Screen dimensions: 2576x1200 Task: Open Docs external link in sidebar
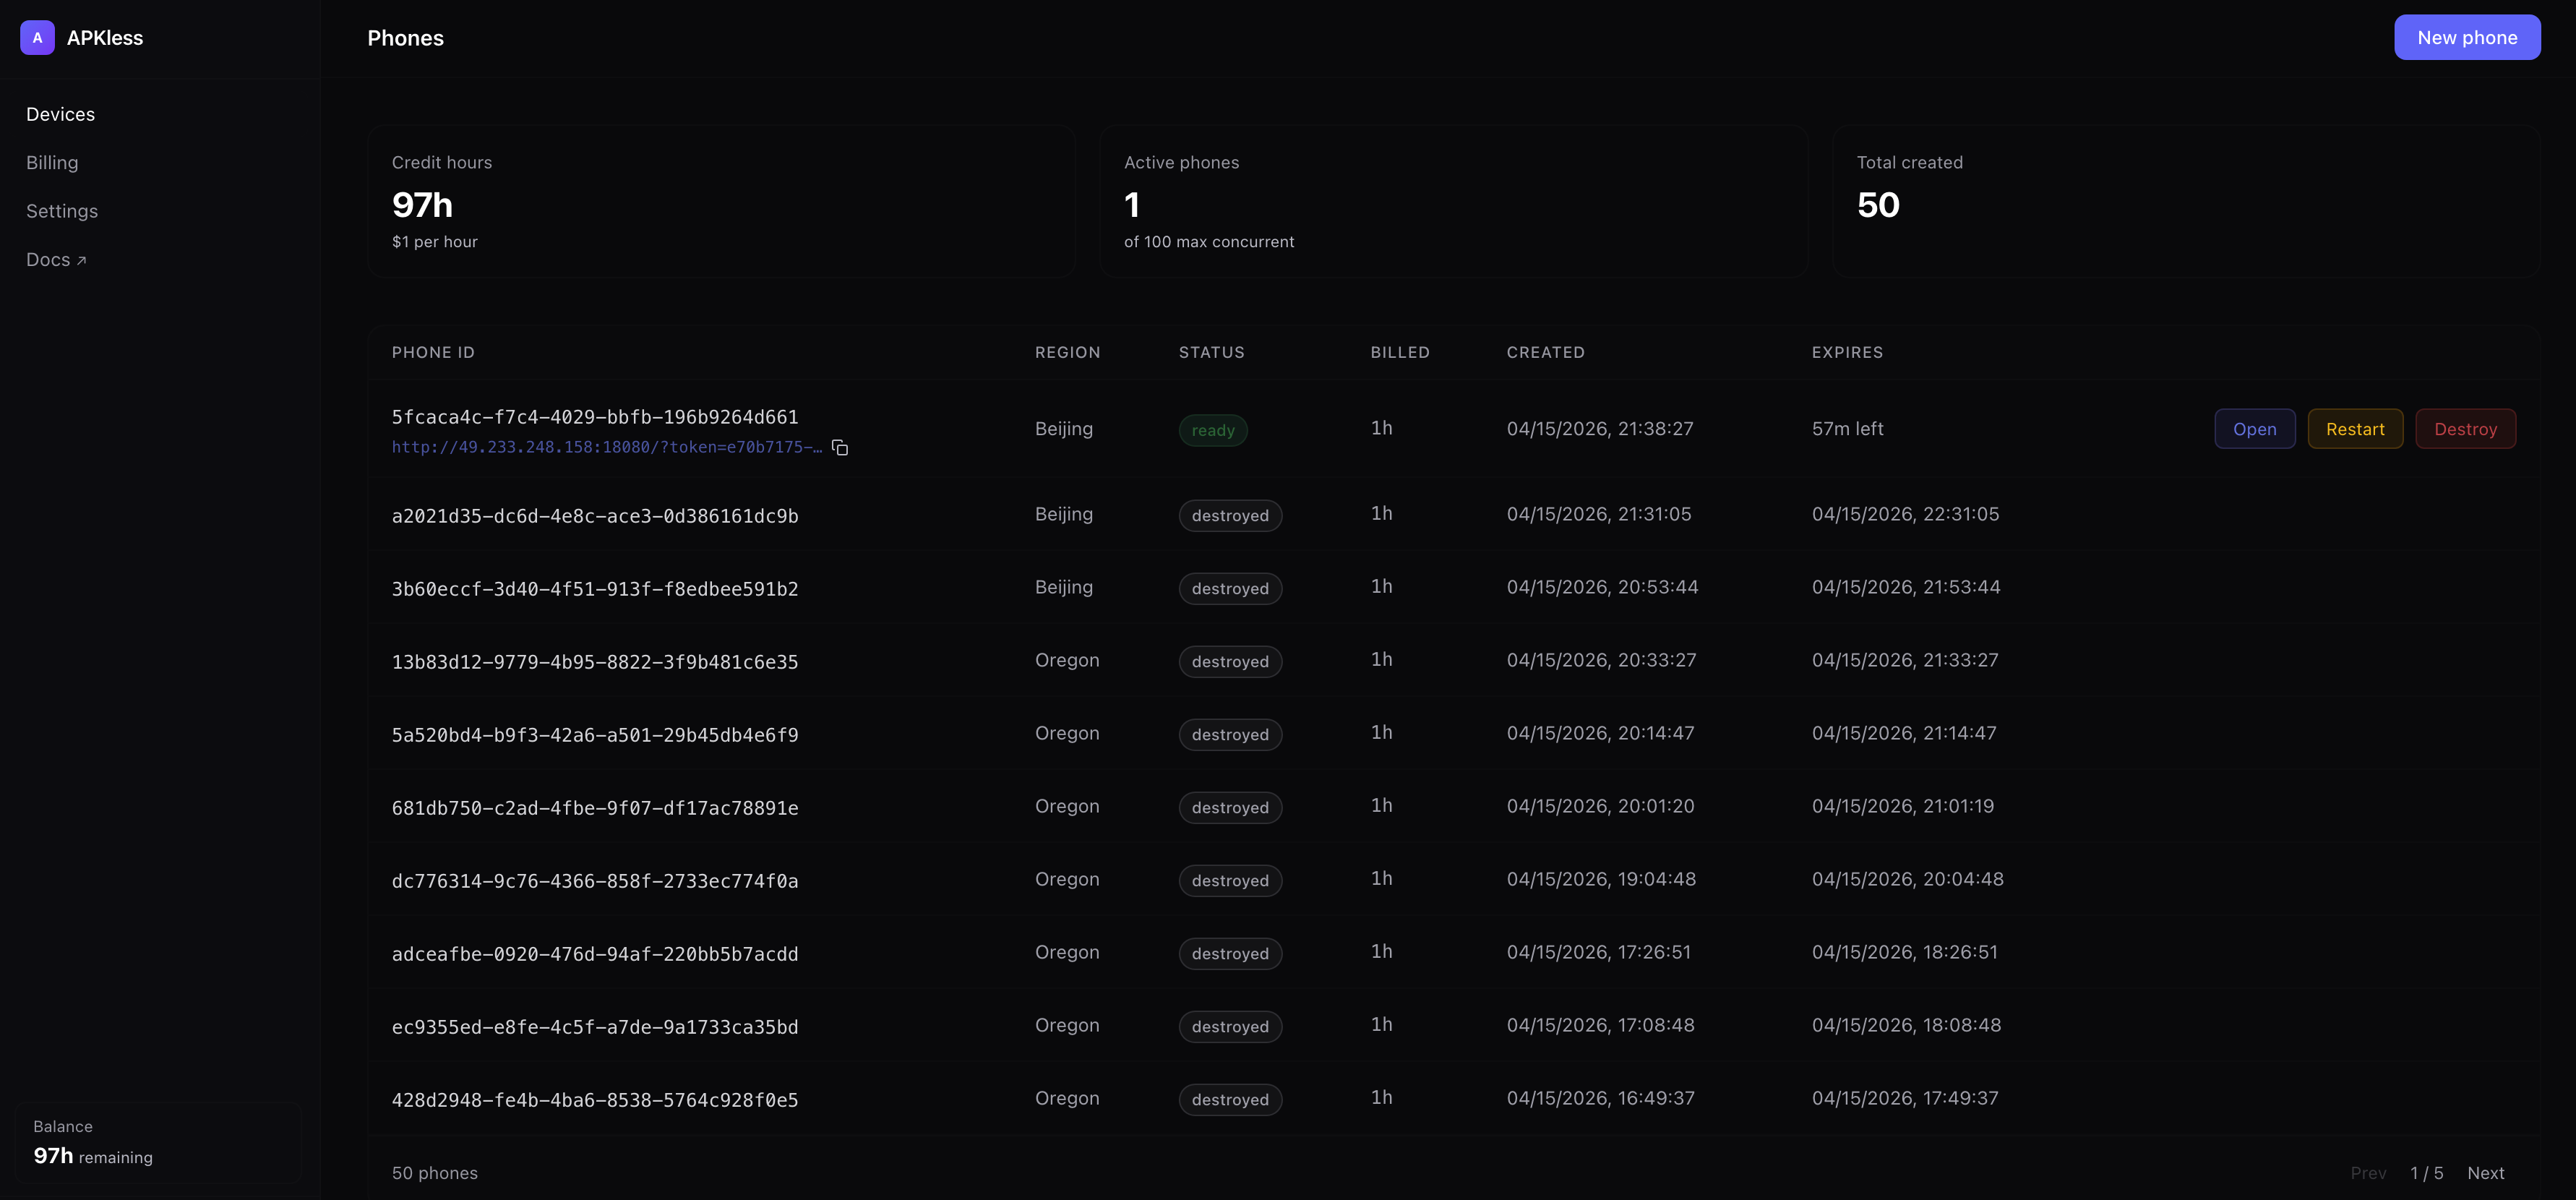[56, 260]
